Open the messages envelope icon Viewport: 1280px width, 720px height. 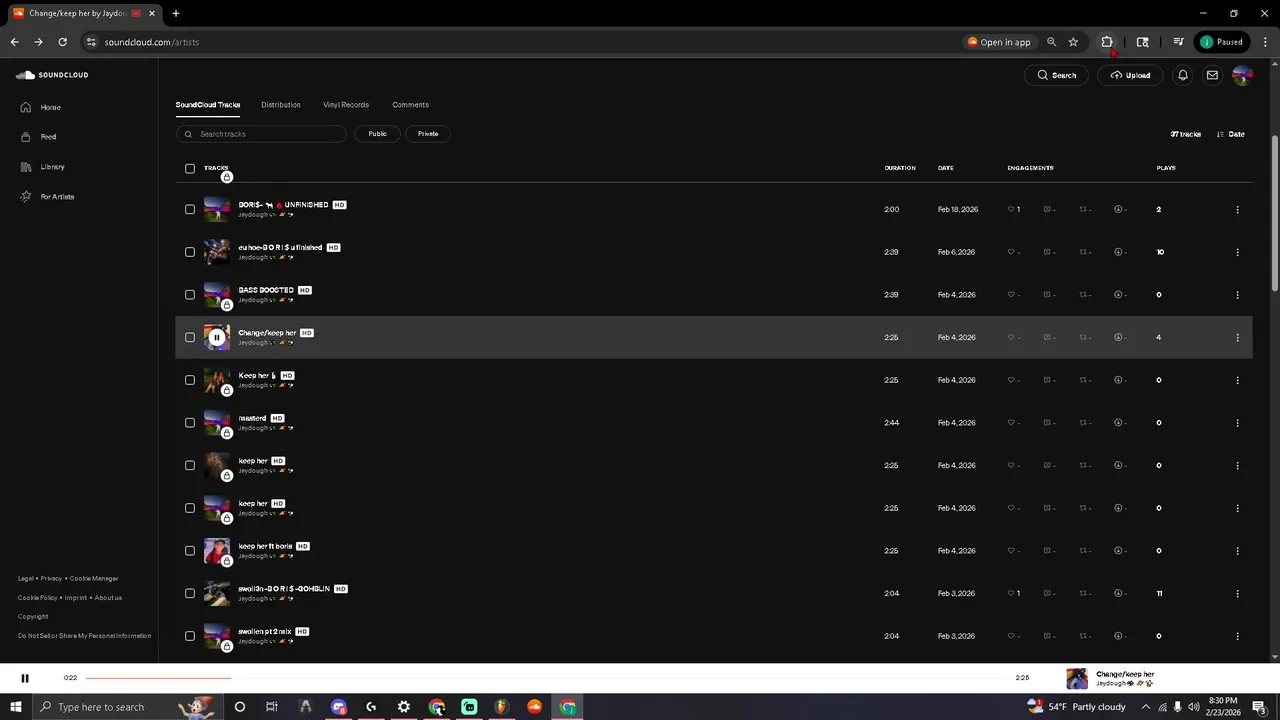[1212, 75]
